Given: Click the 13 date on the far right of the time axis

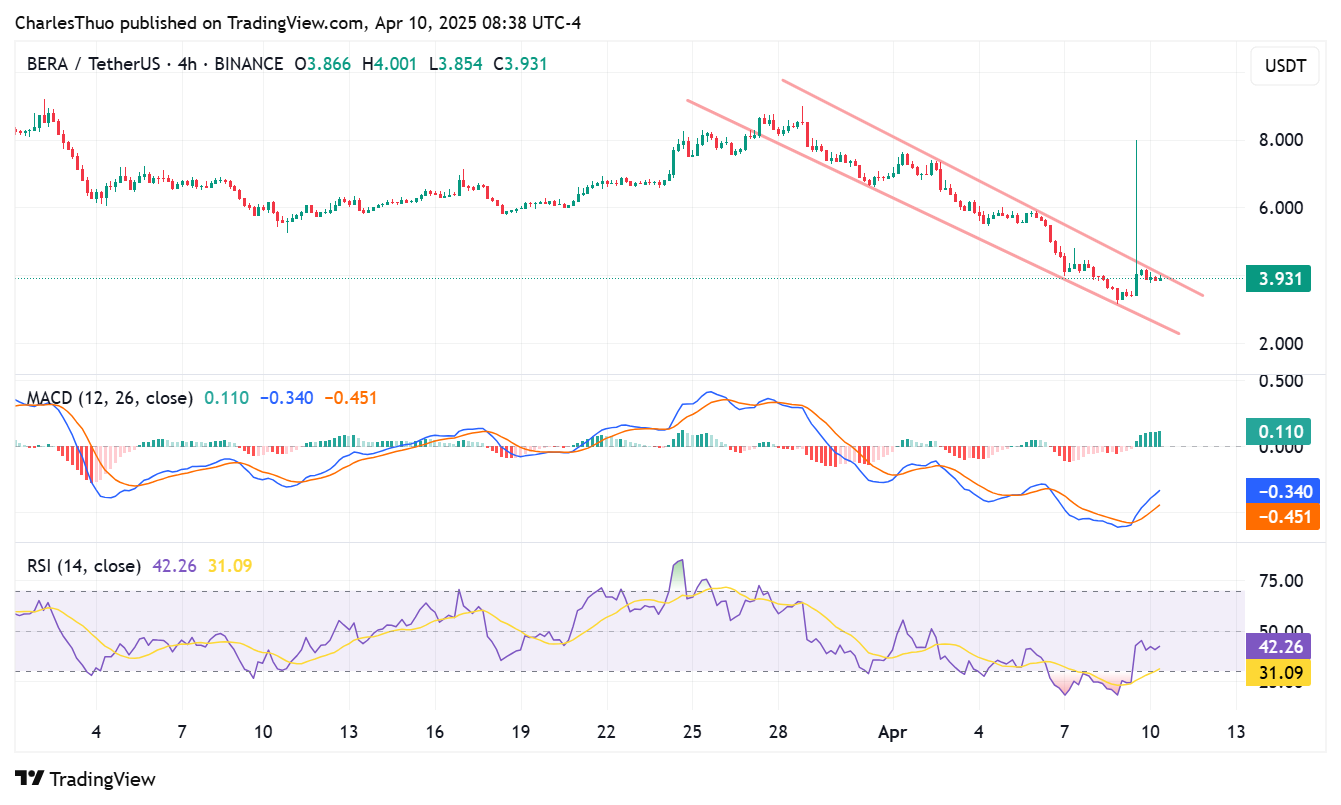Looking at the screenshot, I should coord(1235,732).
